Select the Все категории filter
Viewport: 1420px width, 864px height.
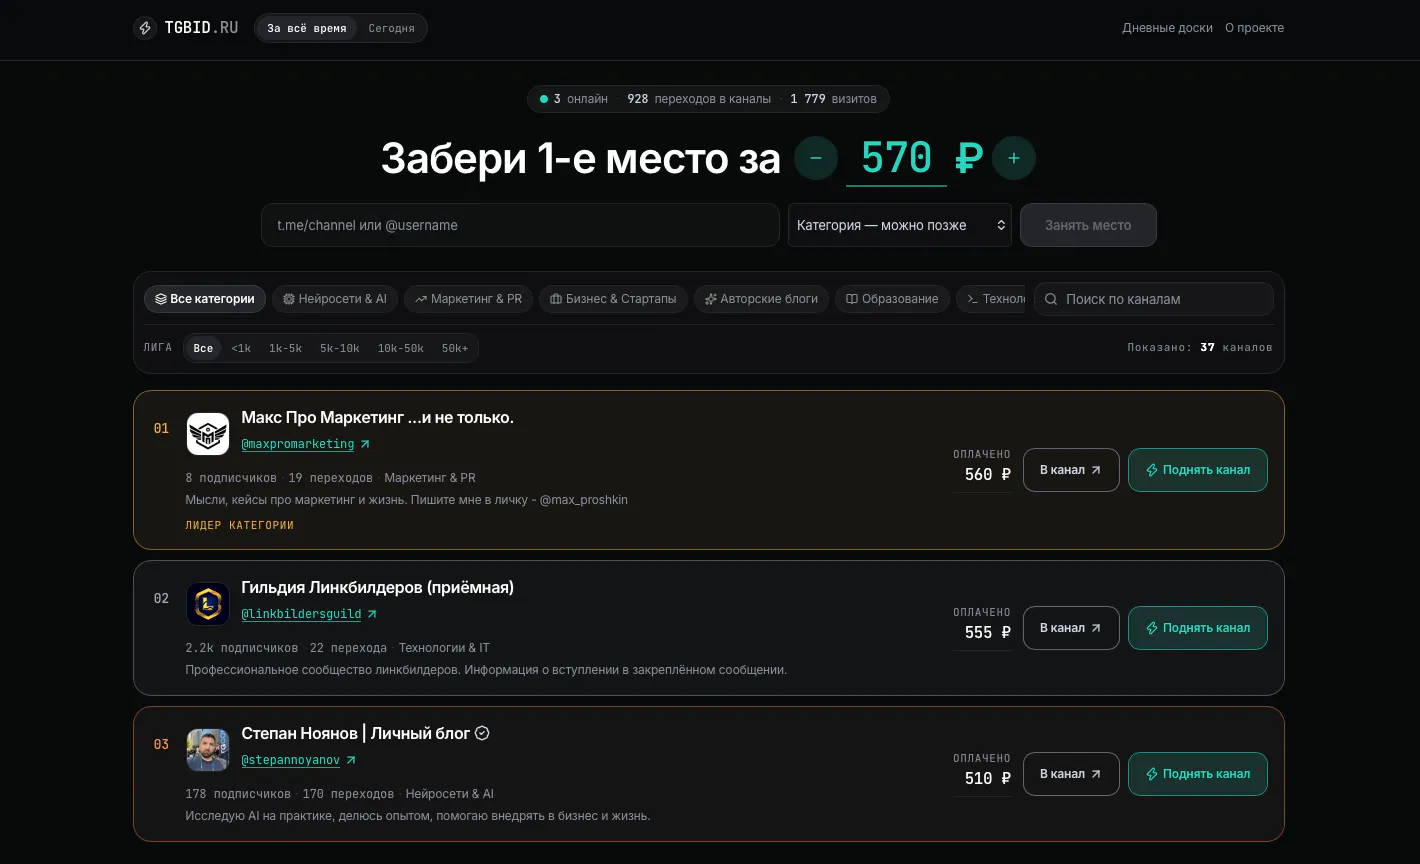[x=205, y=299]
